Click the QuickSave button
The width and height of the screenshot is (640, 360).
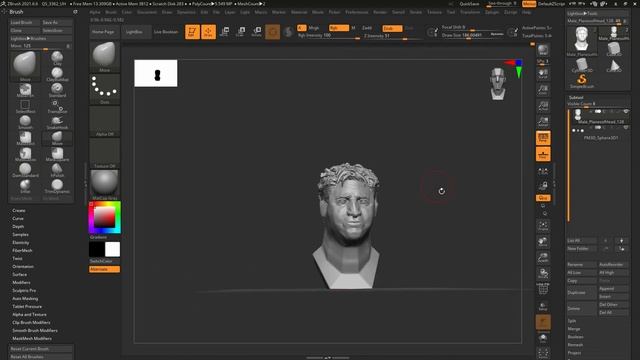point(469,4)
